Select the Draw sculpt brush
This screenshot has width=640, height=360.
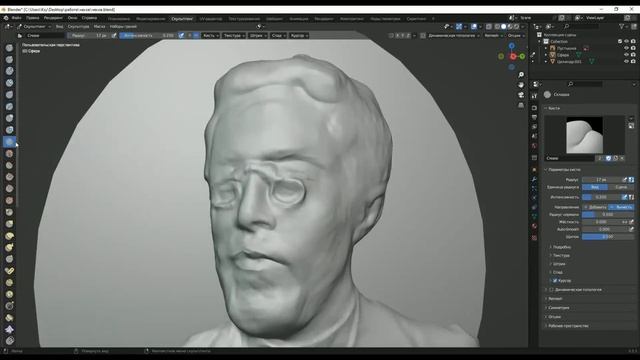pyautogui.click(x=9, y=48)
